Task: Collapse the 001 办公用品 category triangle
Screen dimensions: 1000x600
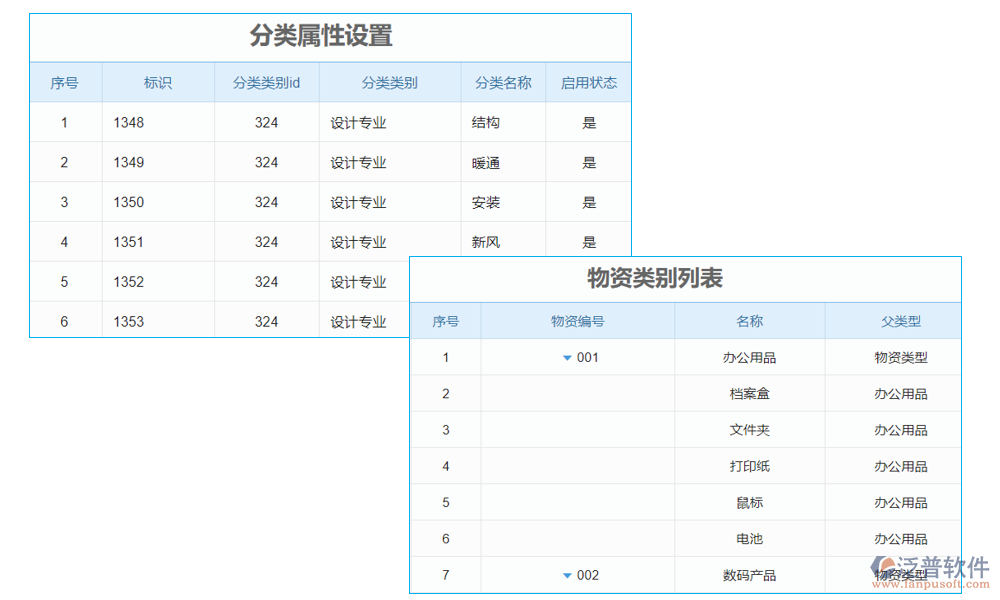Action: [x=567, y=357]
